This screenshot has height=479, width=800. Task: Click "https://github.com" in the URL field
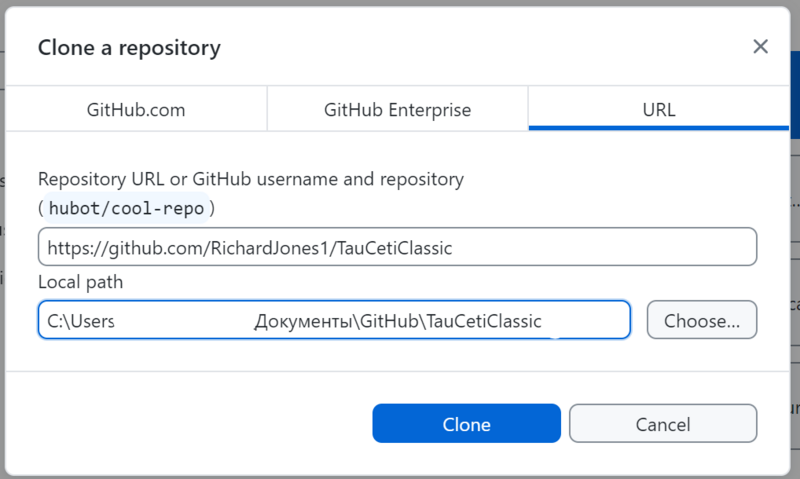tap(111, 247)
